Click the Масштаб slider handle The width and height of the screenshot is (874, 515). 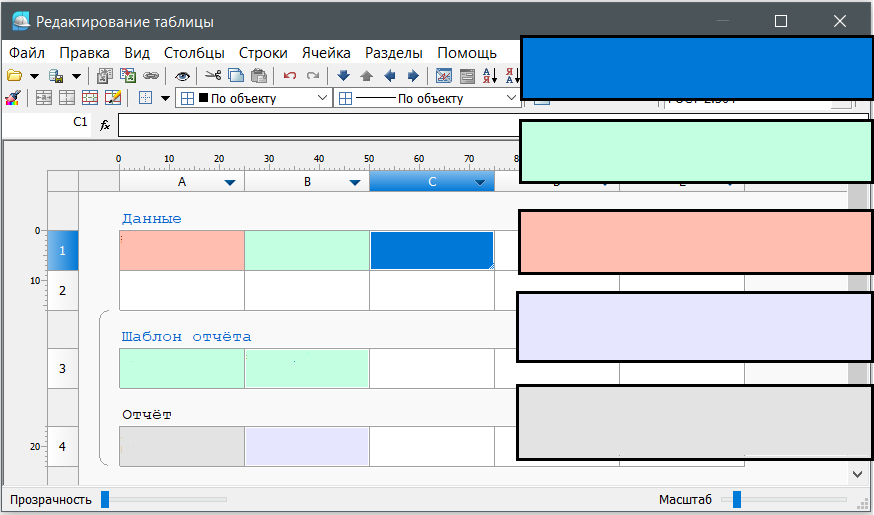[x=737, y=499]
